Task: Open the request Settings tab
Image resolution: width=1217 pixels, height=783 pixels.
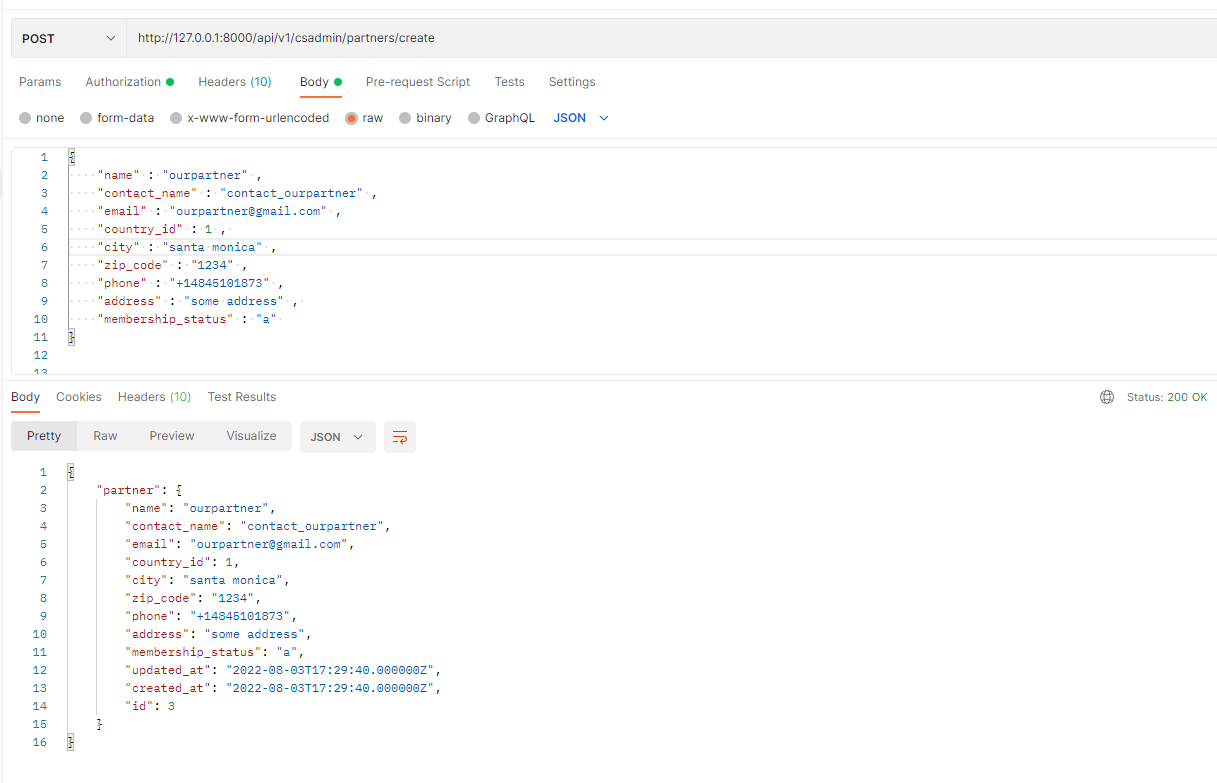Action: point(572,82)
